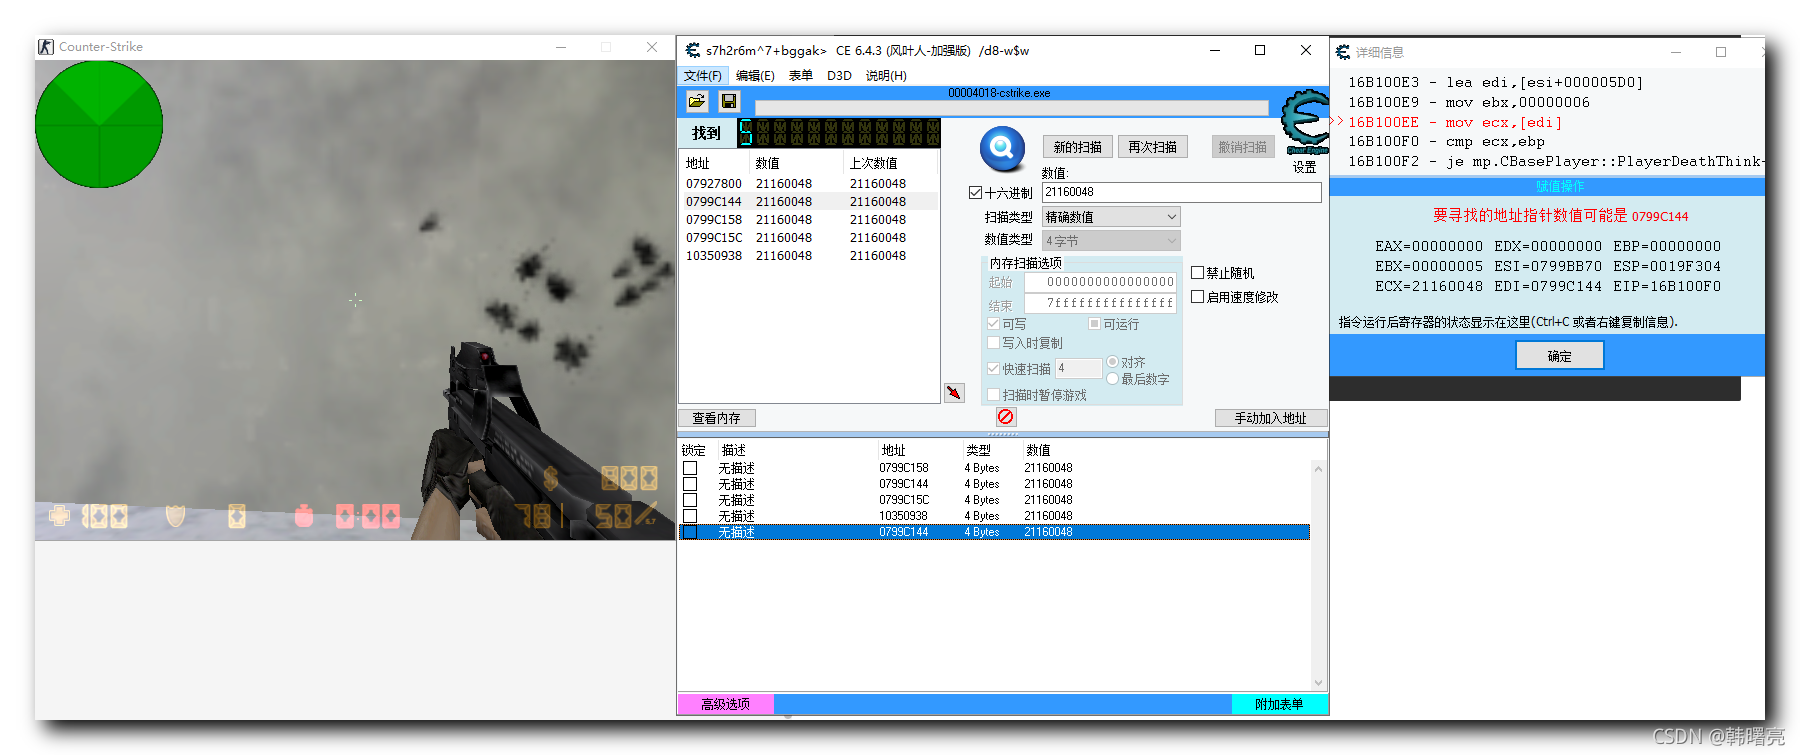Open 说明(H) help menu
The image size is (1800, 755).
tap(886, 76)
